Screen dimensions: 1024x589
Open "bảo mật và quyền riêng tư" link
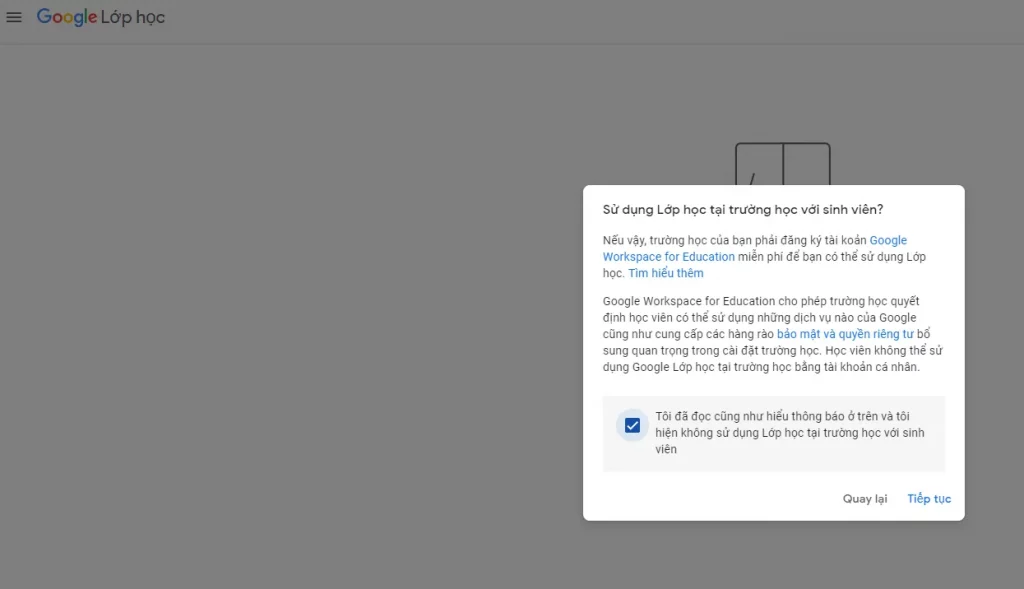[x=845, y=334]
